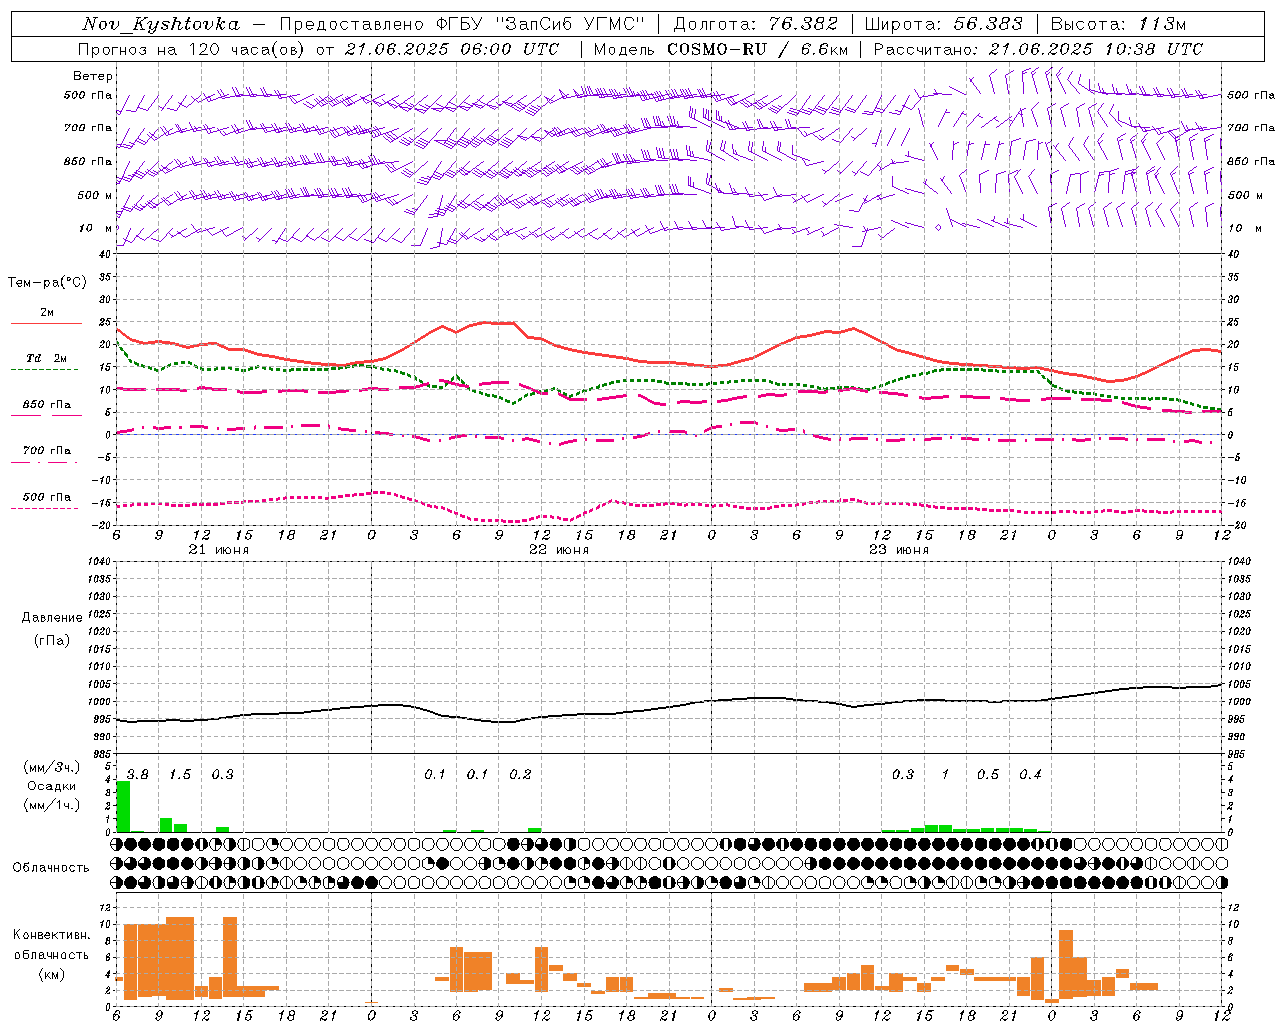The width and height of the screenshot is (1280, 1024).
Task: Click the 'Td 2м' dew point legend label
Action: 47,358
